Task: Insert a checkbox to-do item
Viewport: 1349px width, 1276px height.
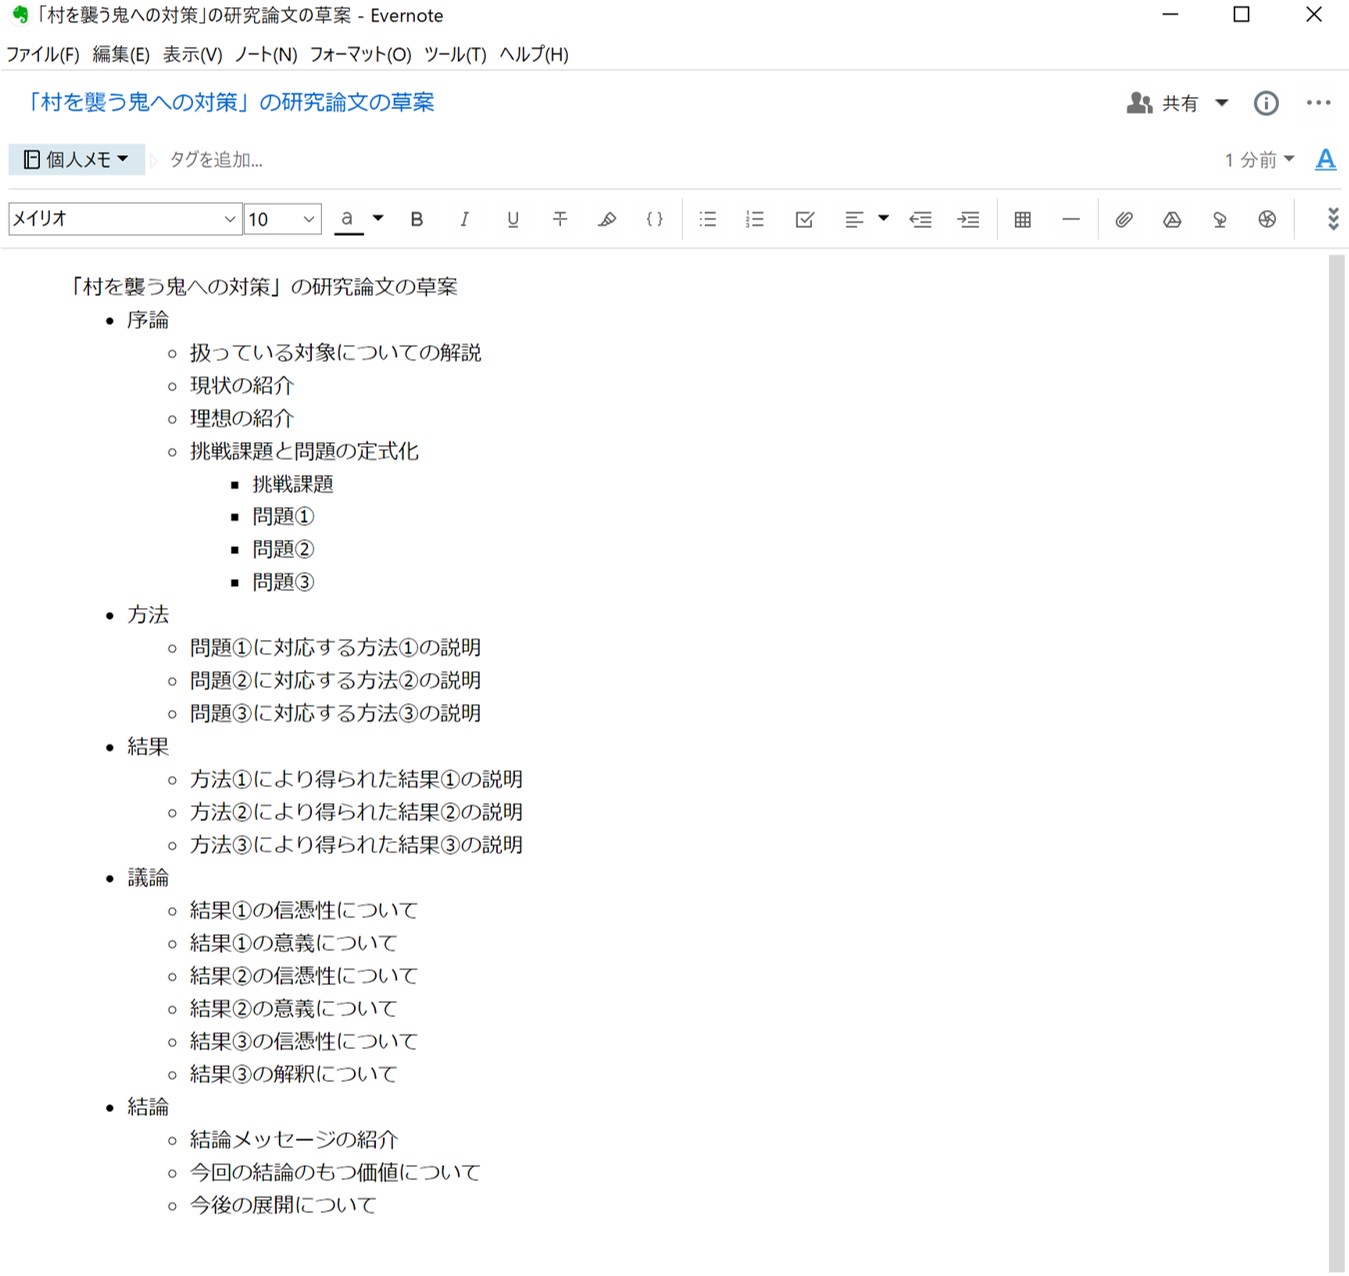Action: click(x=804, y=219)
